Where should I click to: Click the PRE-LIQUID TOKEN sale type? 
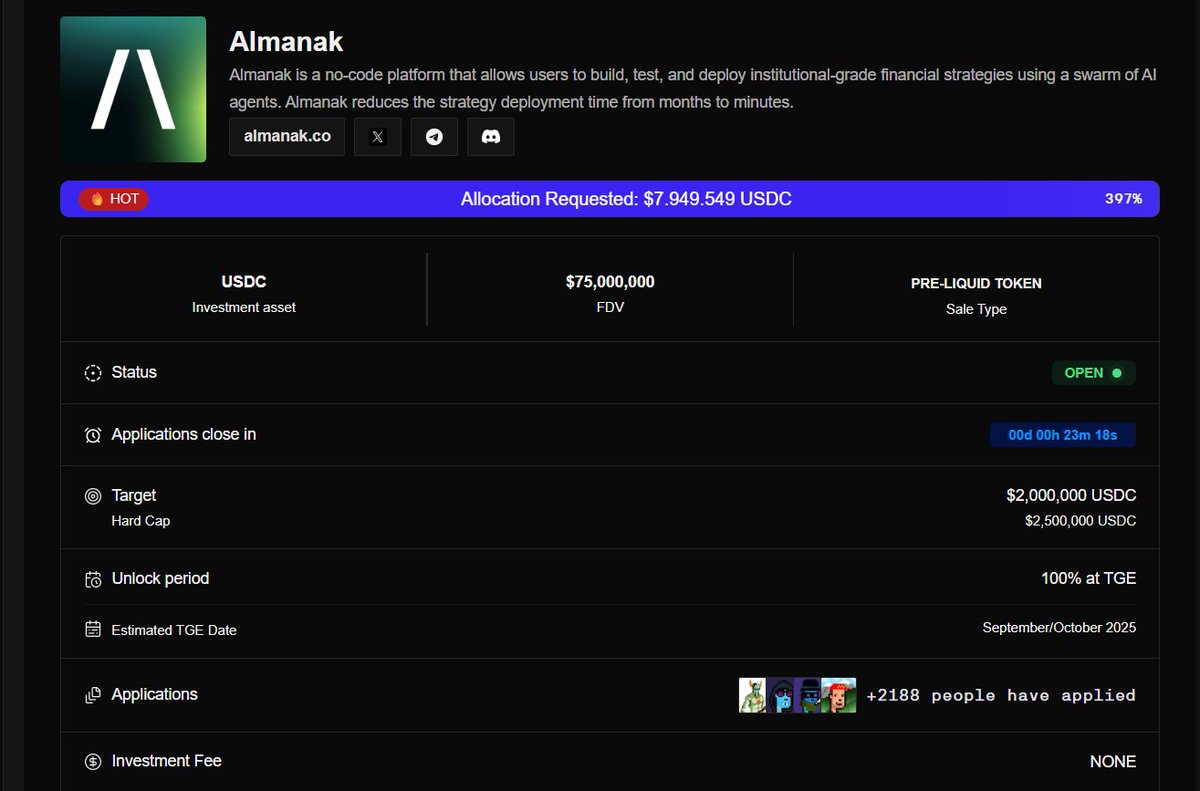pyautogui.click(x=976, y=284)
